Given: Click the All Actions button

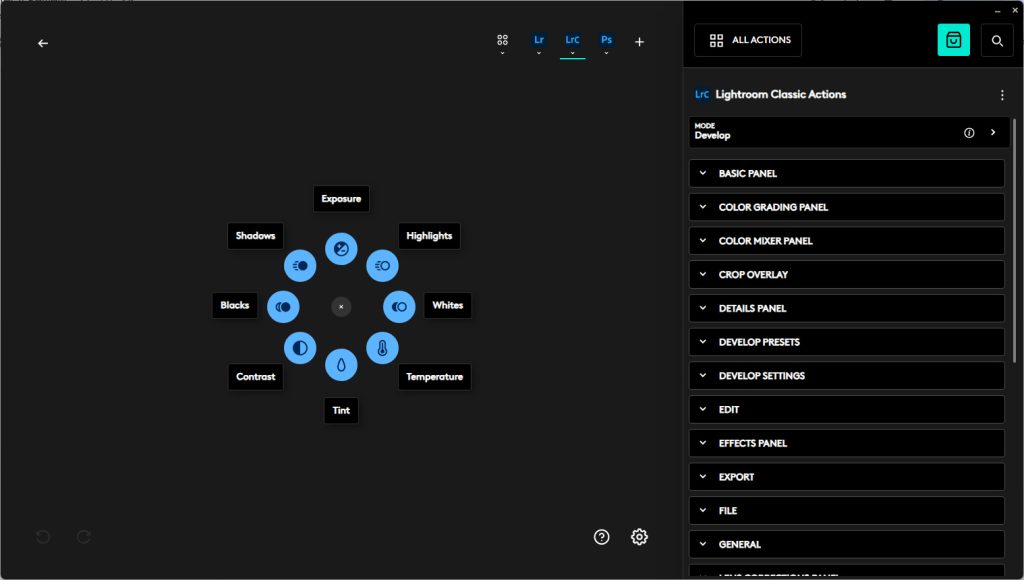Looking at the screenshot, I should click(748, 40).
